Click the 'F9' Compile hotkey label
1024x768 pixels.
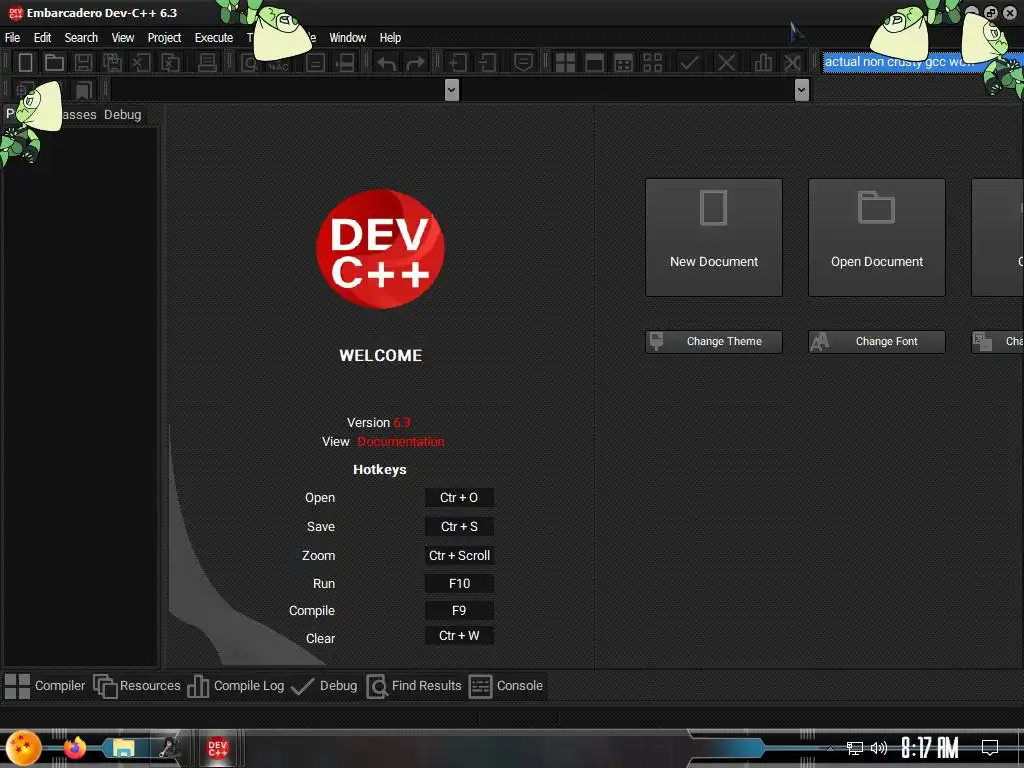click(459, 611)
